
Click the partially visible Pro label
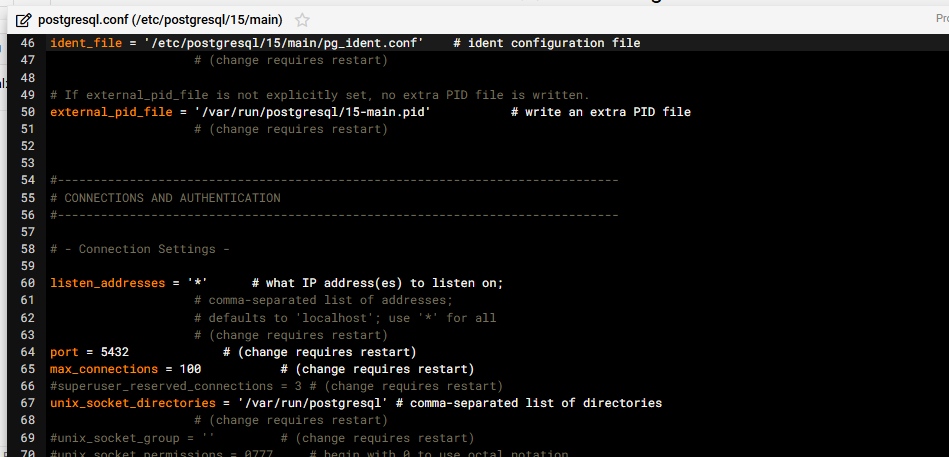point(941,18)
